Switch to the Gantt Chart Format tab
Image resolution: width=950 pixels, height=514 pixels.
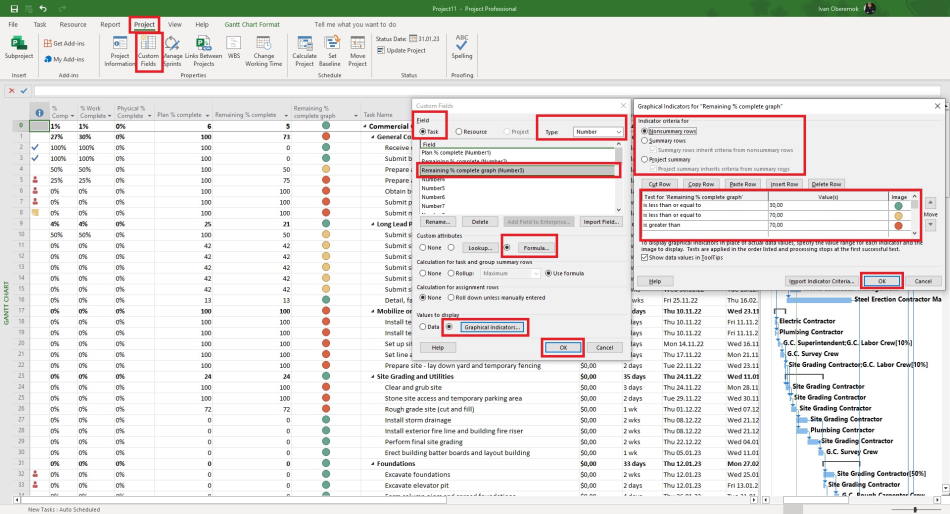tap(252, 24)
